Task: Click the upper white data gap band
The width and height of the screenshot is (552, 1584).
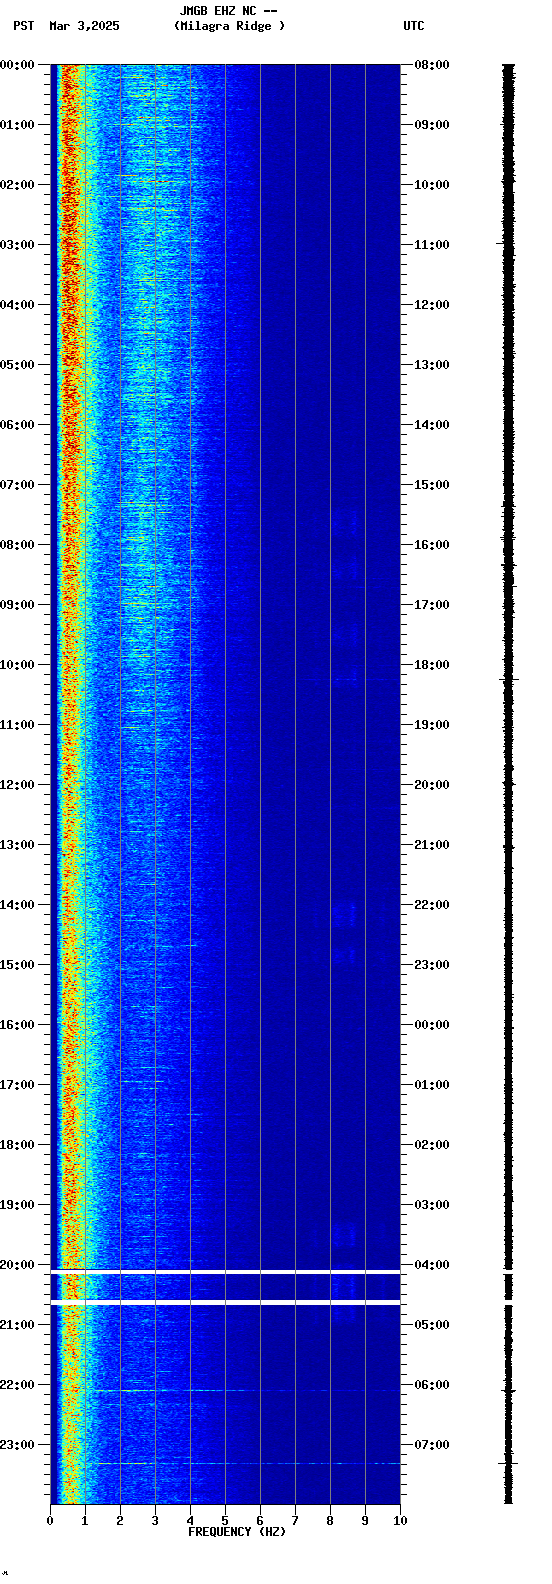Action: pyautogui.click(x=225, y=1272)
